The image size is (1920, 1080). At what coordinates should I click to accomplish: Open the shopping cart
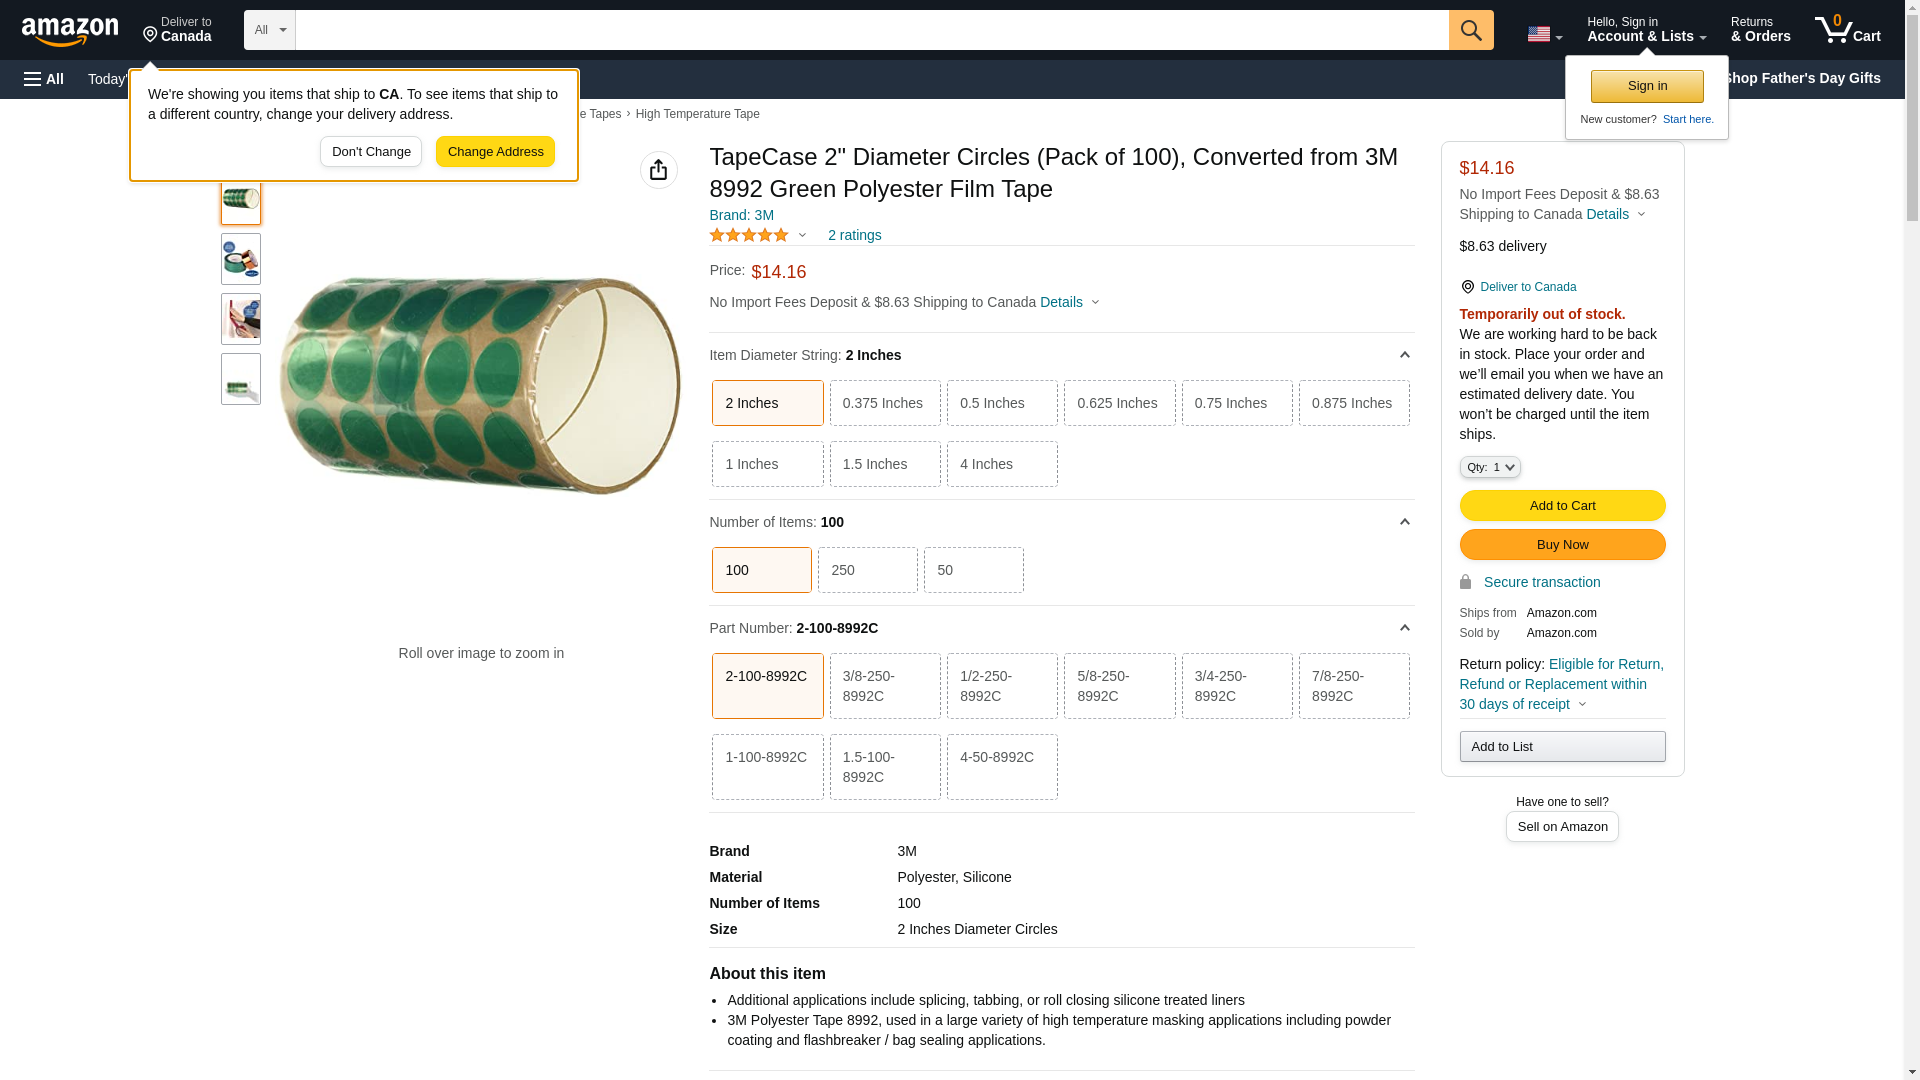(x=1847, y=30)
